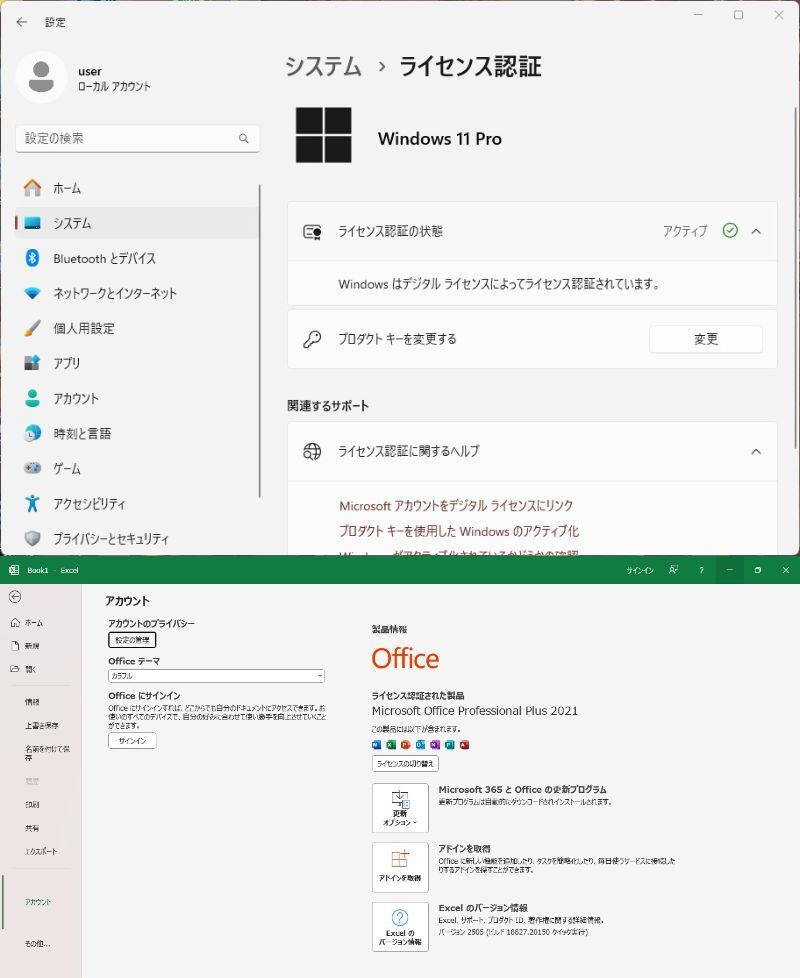800x978 pixels.
Task: Click the Windows logo beside Windows 11 Pro
Action: pyautogui.click(x=323, y=135)
